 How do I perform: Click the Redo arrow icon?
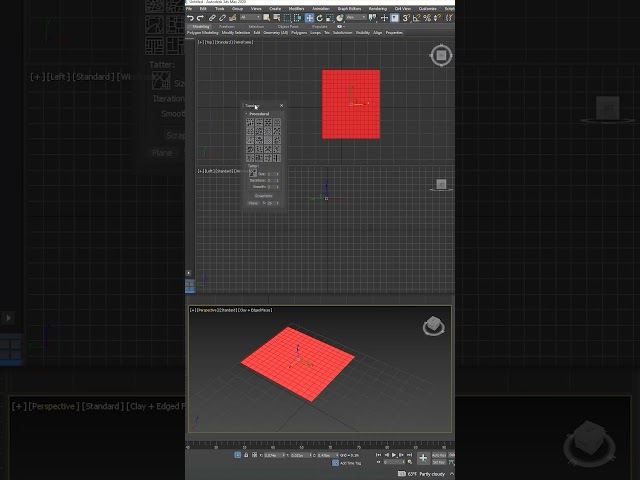tap(200, 18)
